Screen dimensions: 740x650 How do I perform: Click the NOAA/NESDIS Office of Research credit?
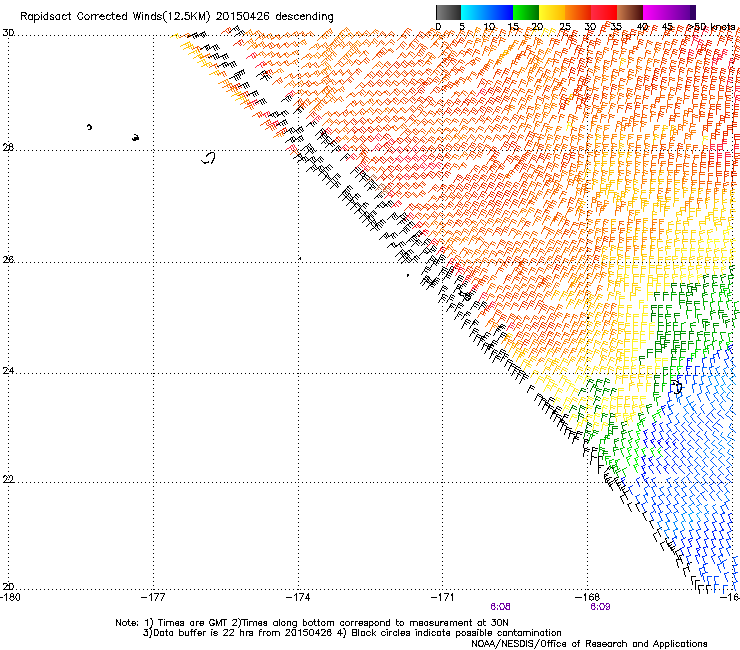coord(589,644)
